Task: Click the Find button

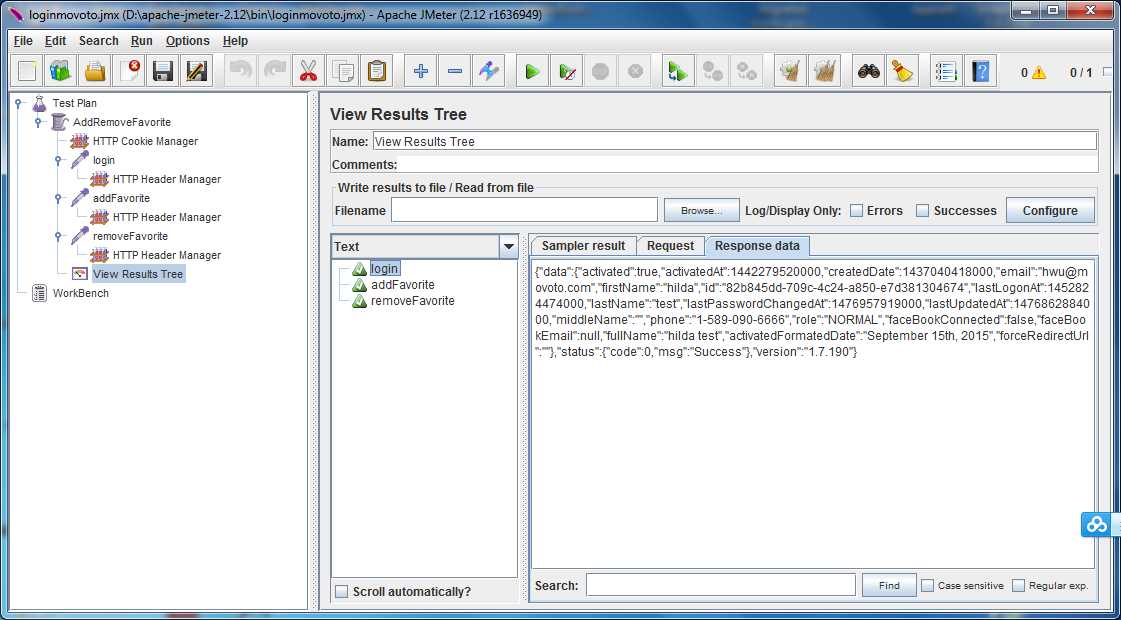Action: 889,585
